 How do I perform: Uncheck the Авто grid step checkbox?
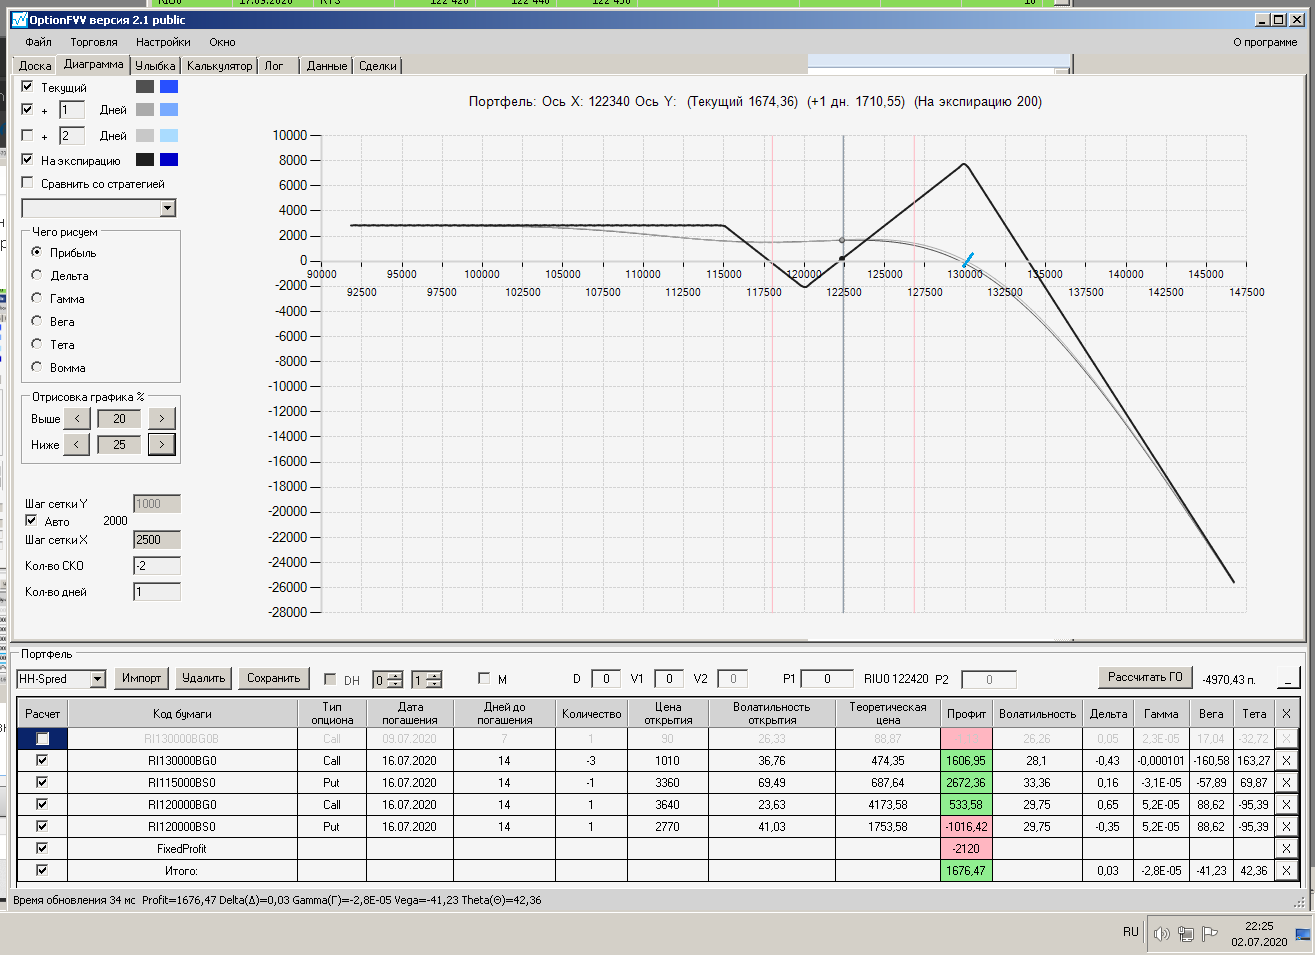tap(31, 521)
